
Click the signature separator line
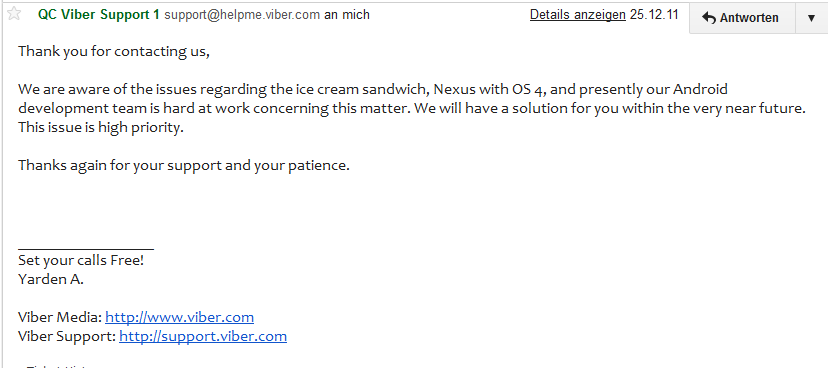[x=86, y=248]
